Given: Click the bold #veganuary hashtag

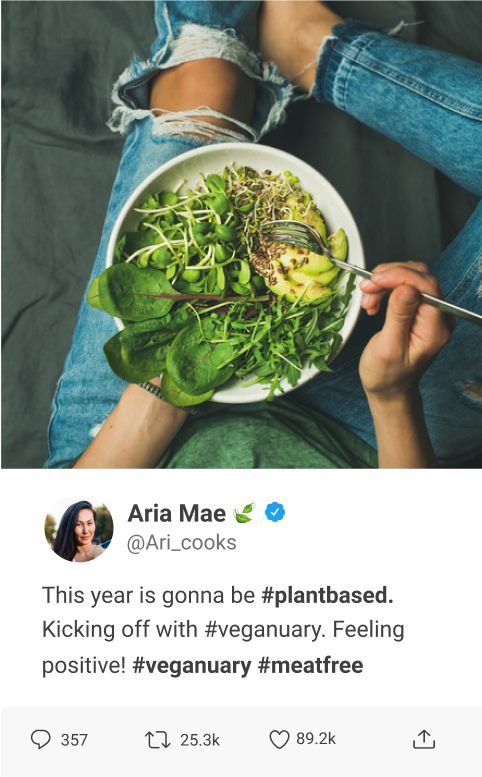Looking at the screenshot, I should [192, 666].
